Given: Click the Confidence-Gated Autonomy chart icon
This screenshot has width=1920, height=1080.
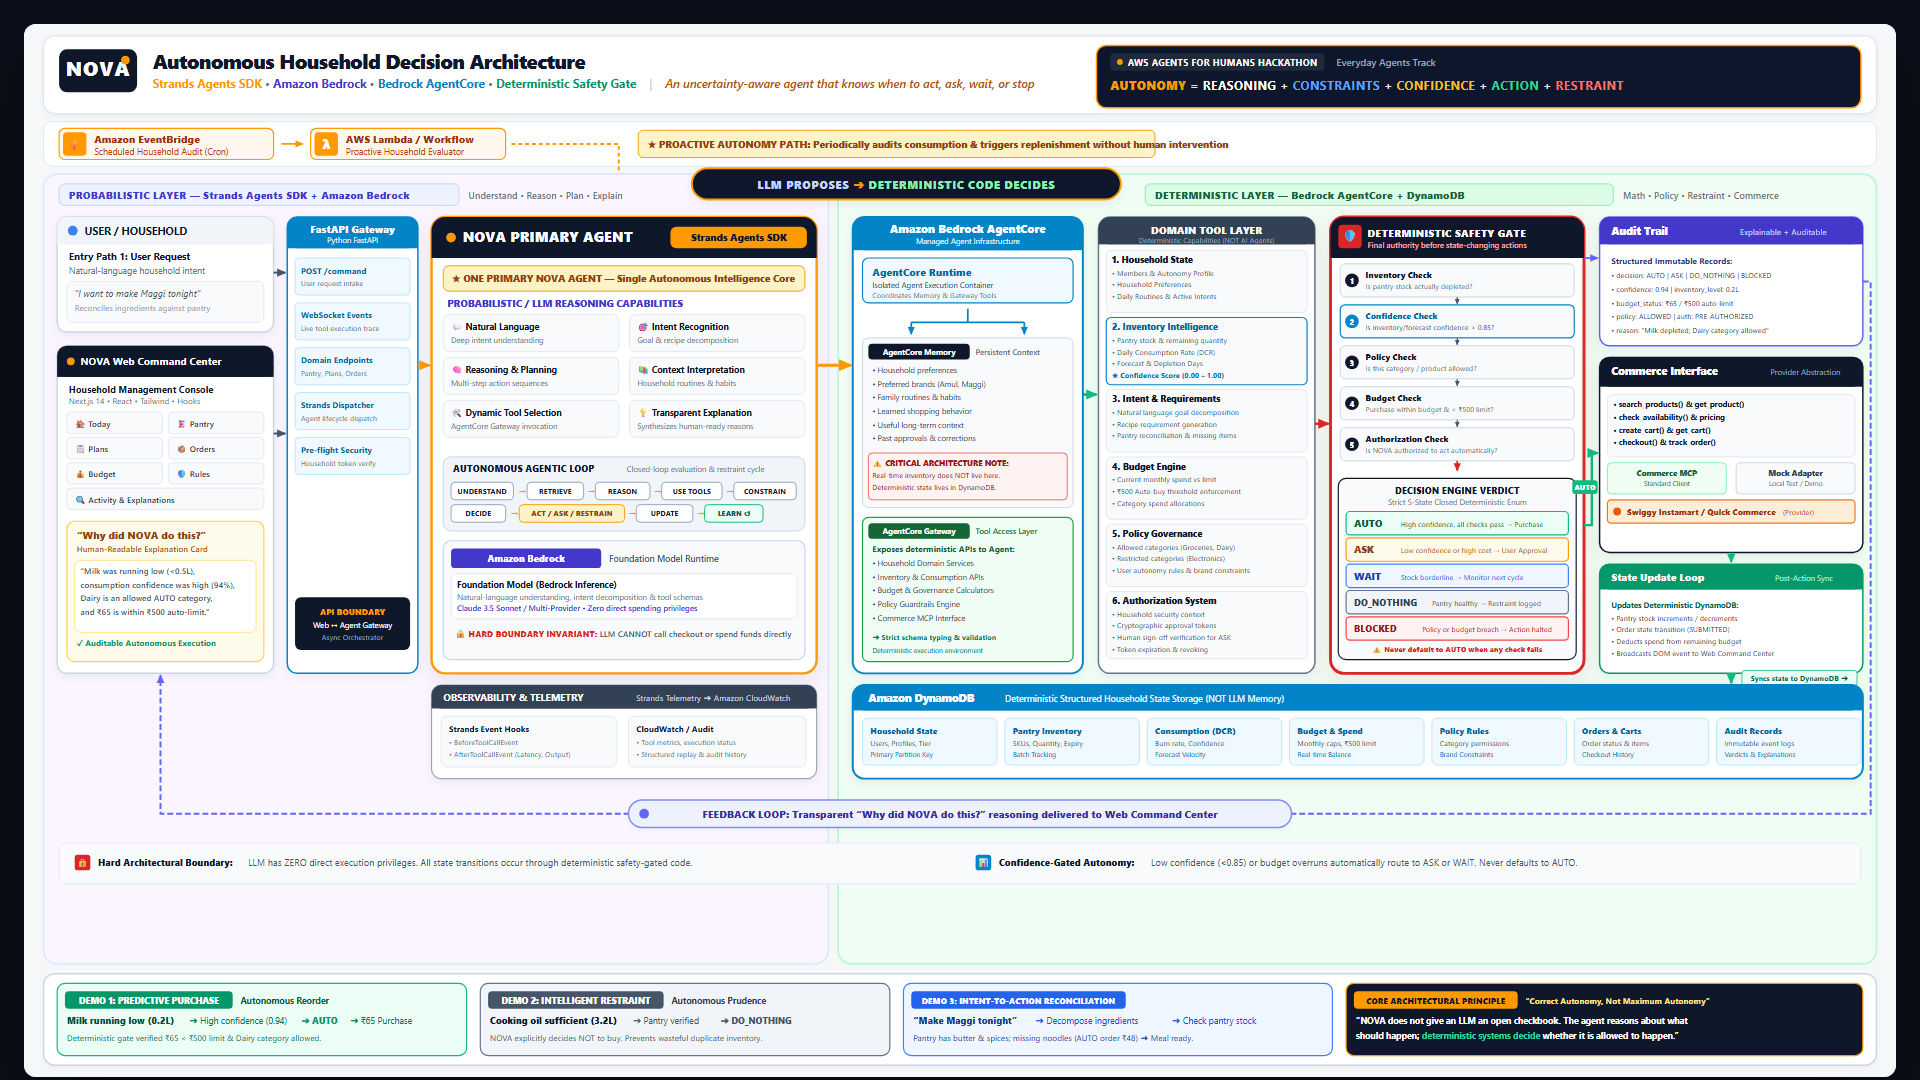Looking at the screenshot, I should pos(983,862).
